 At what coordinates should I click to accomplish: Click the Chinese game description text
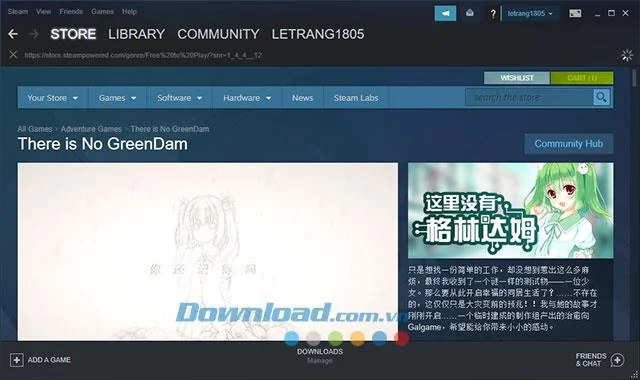tap(503, 298)
